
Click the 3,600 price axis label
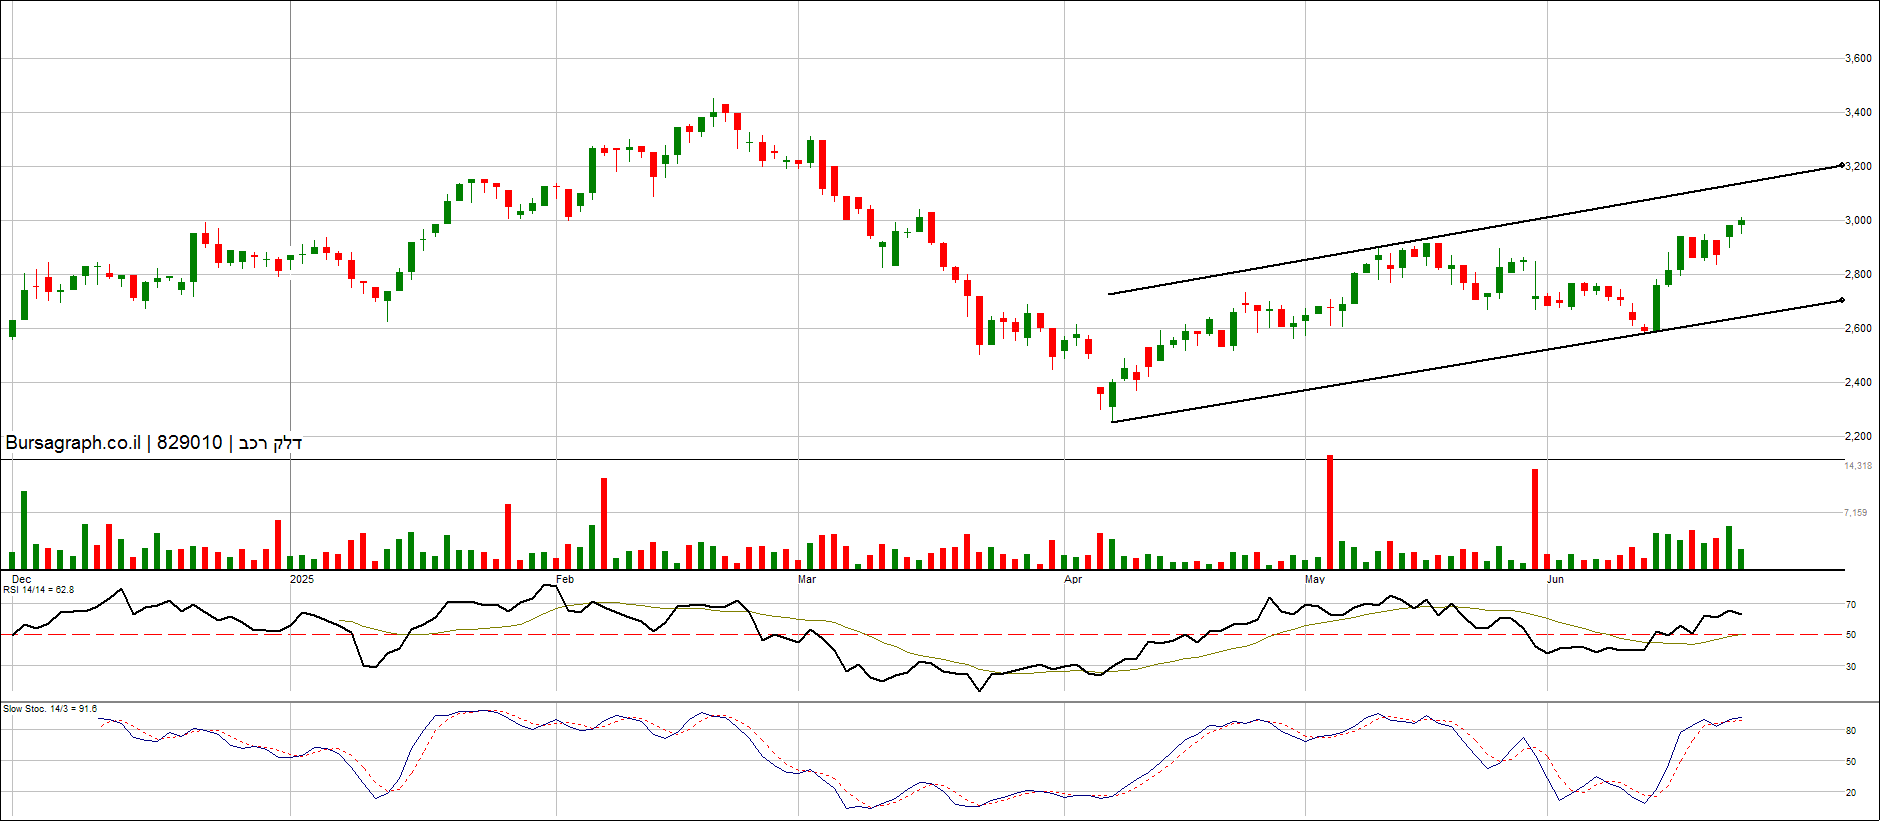click(1858, 59)
